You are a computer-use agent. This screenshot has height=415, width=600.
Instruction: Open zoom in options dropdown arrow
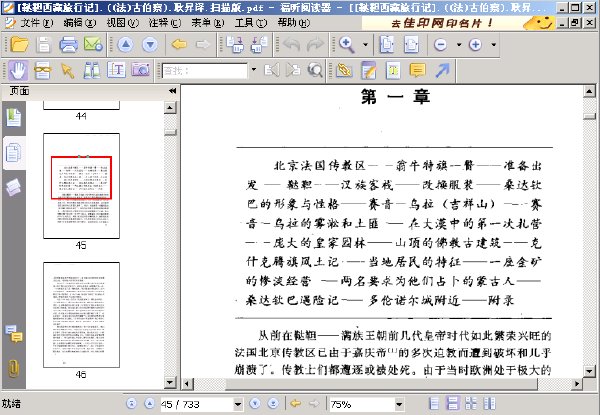click(494, 45)
